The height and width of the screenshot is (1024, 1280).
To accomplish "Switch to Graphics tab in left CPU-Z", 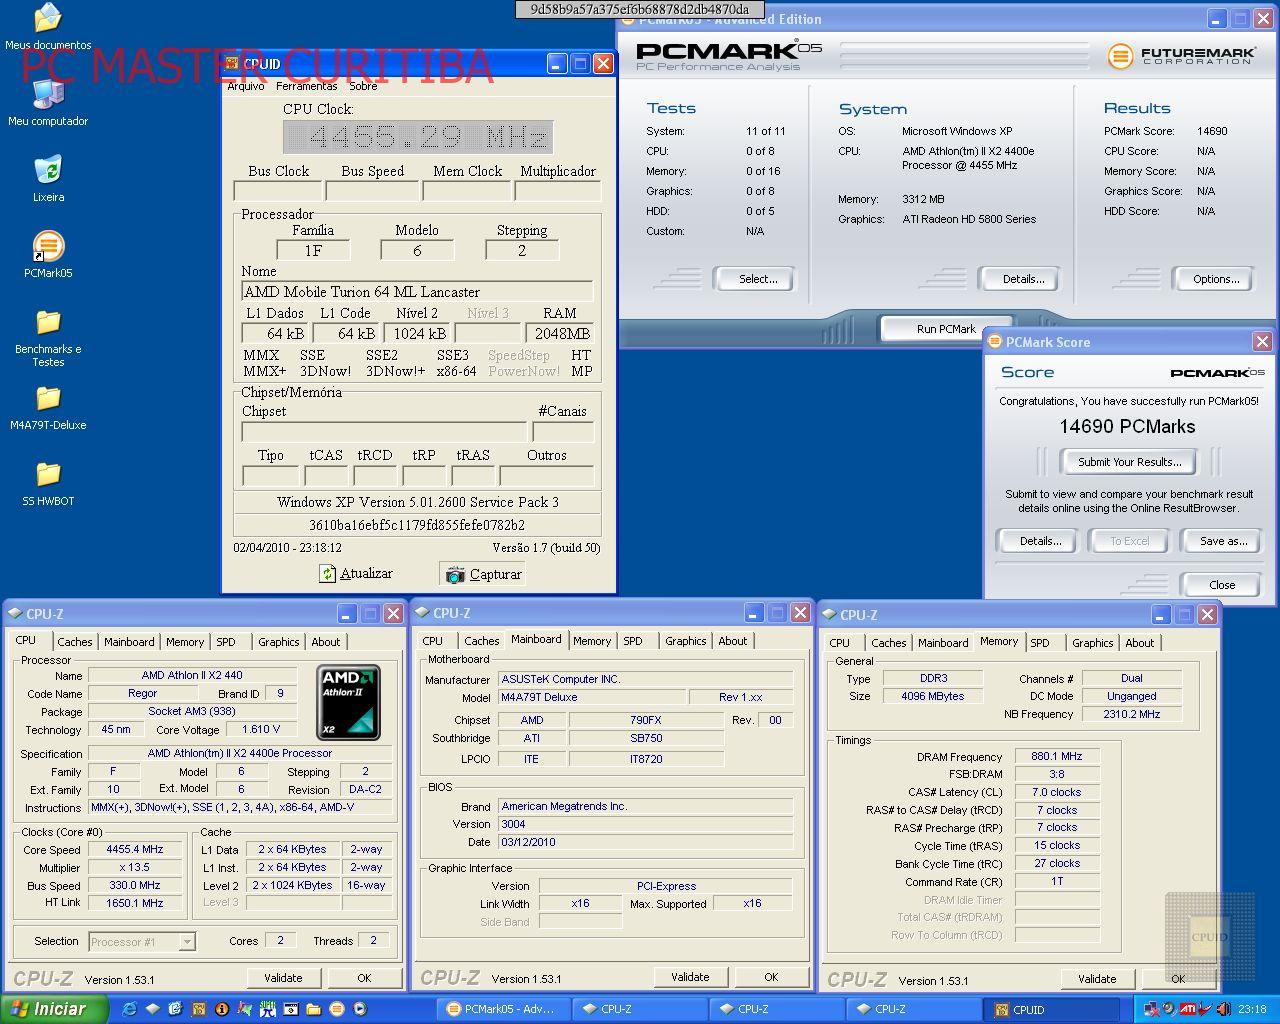I will [279, 642].
